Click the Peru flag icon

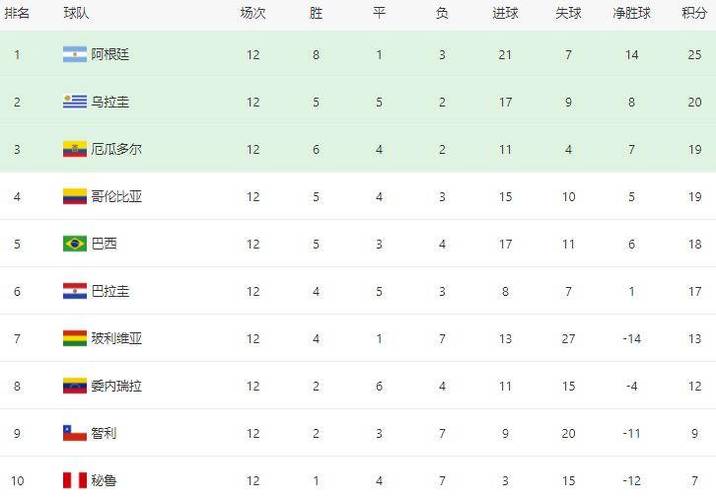[75, 480]
